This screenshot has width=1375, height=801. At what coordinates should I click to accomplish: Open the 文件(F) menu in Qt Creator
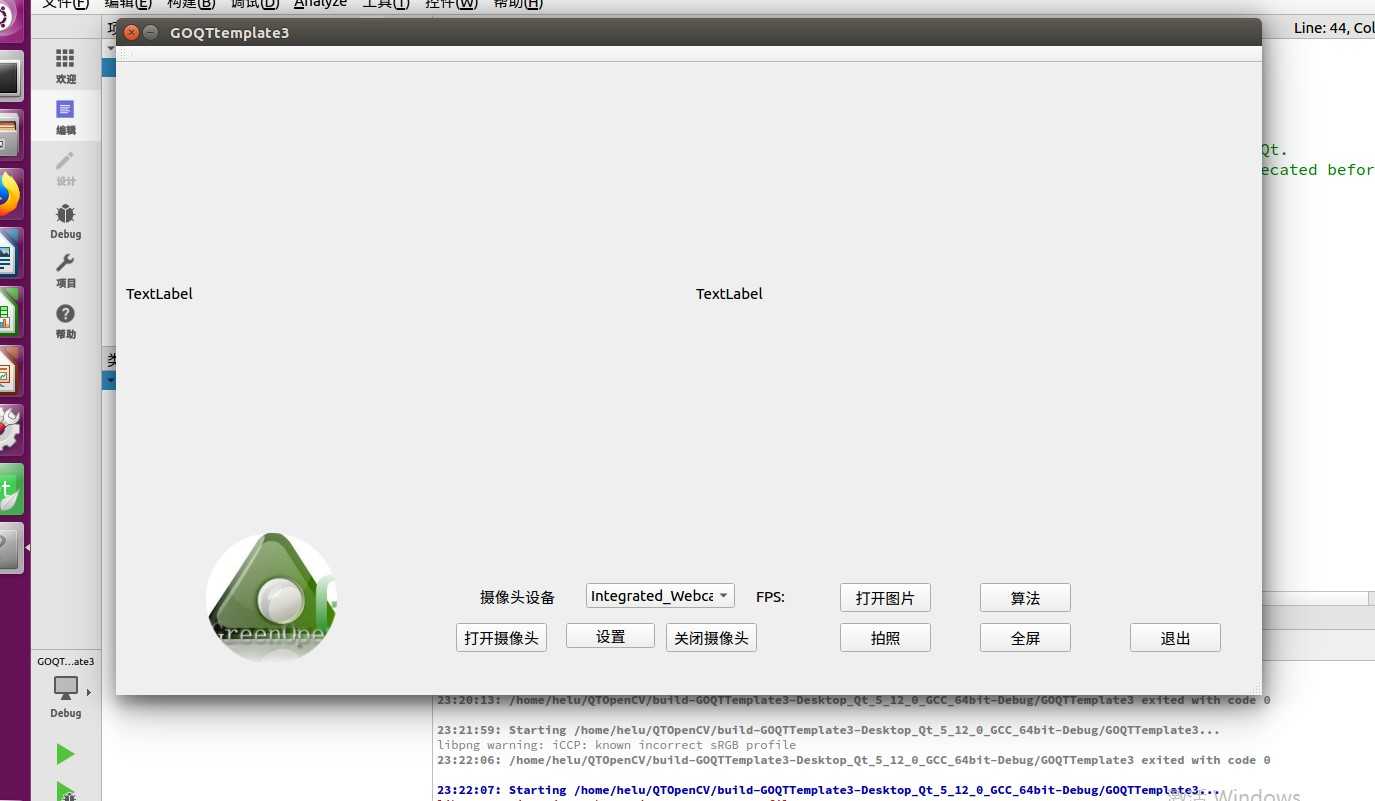tap(66, 4)
